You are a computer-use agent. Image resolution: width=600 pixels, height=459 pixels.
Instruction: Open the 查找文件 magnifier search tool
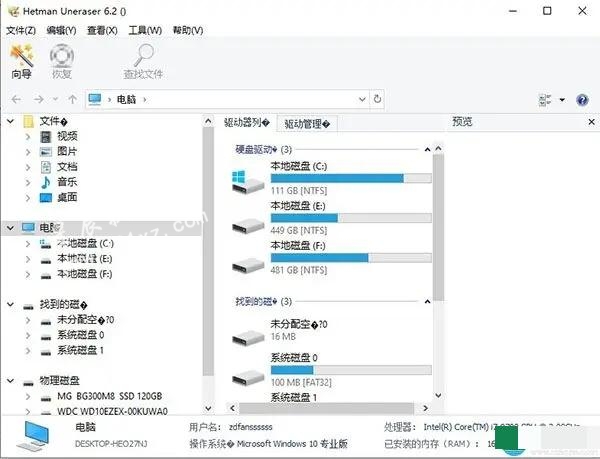point(143,55)
